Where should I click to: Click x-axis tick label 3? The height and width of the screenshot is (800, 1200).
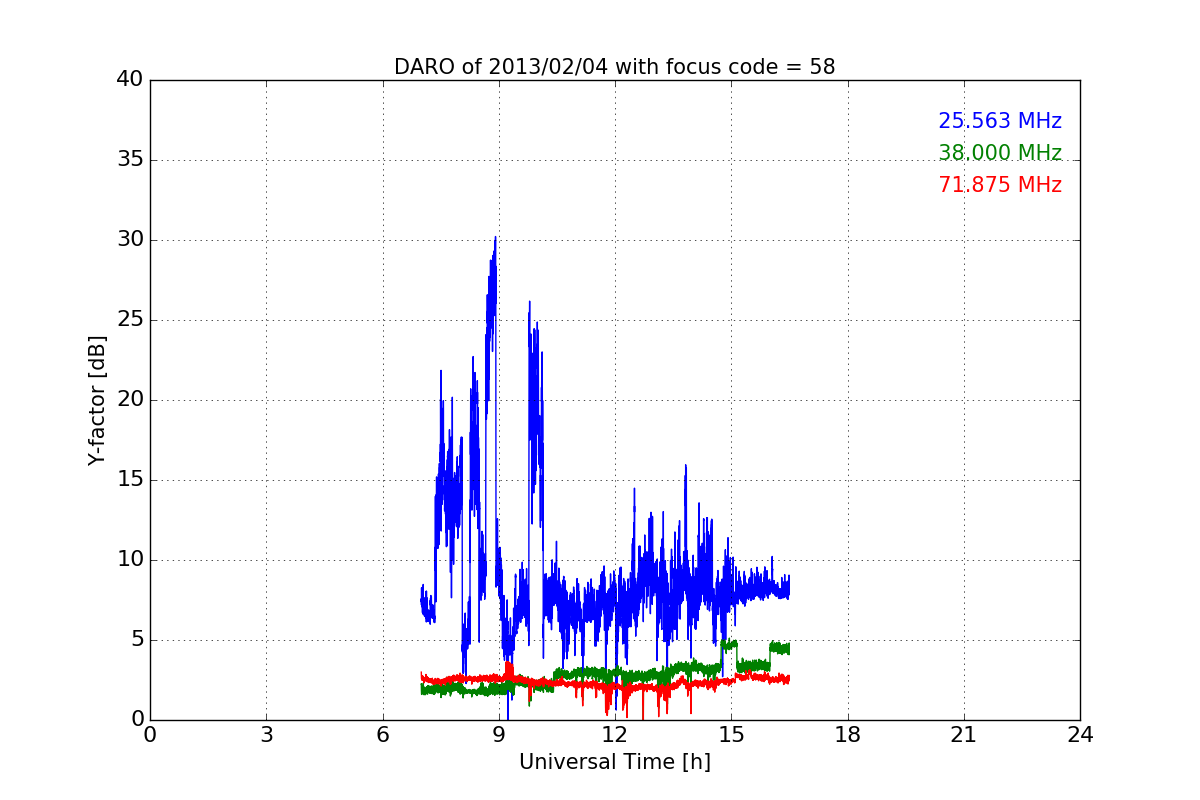(266, 735)
